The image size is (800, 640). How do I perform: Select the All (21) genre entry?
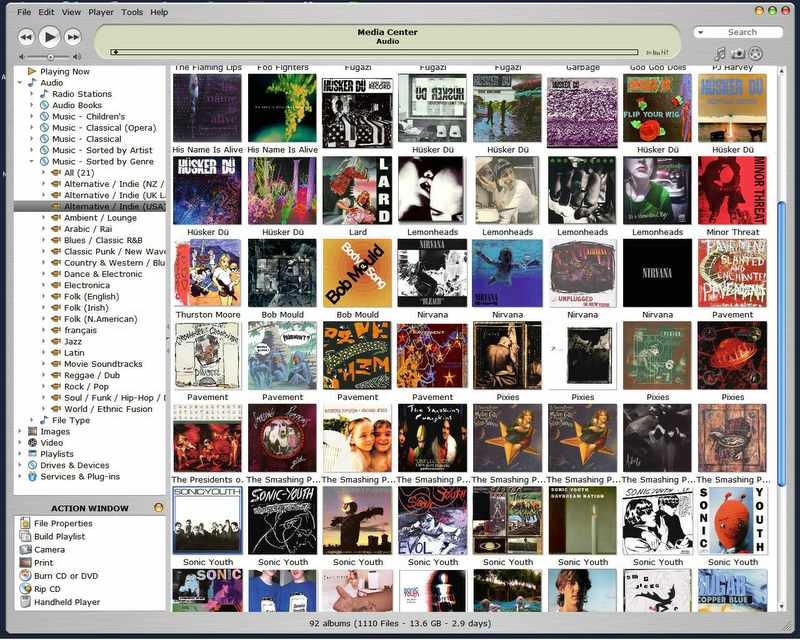point(79,173)
